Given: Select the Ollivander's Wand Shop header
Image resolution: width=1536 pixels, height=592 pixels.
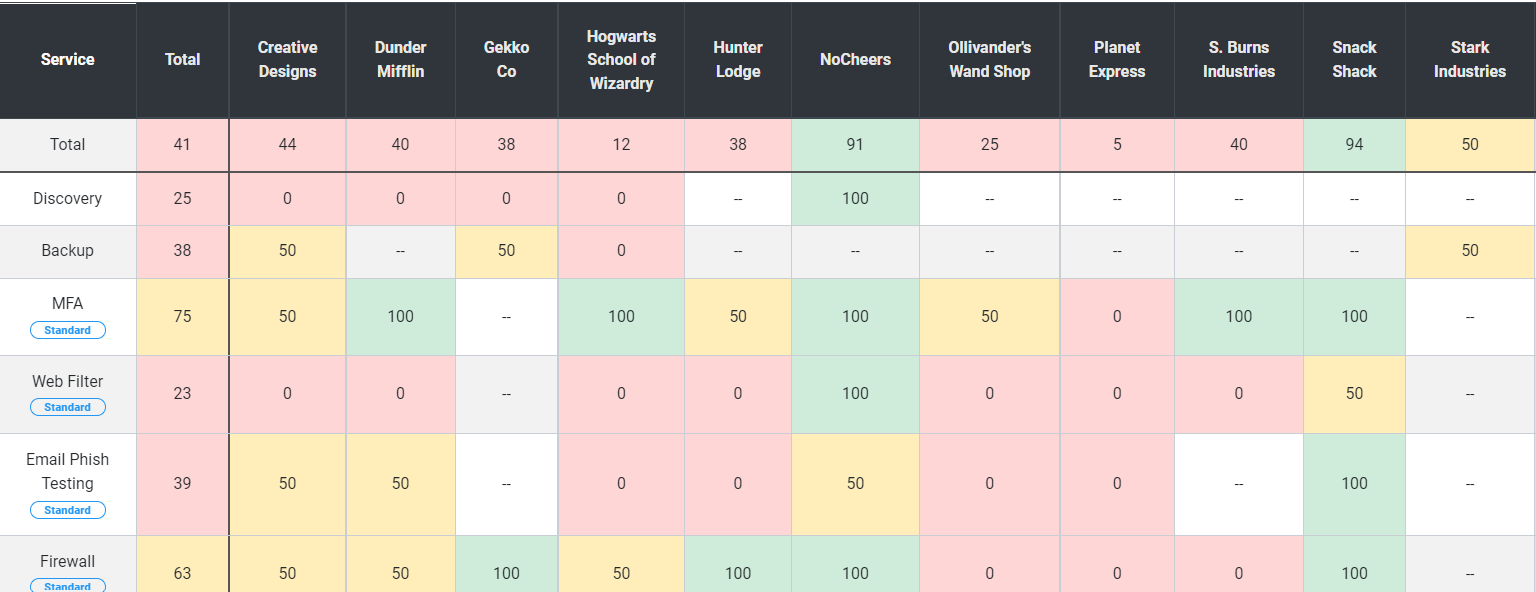Looking at the screenshot, I should [989, 60].
